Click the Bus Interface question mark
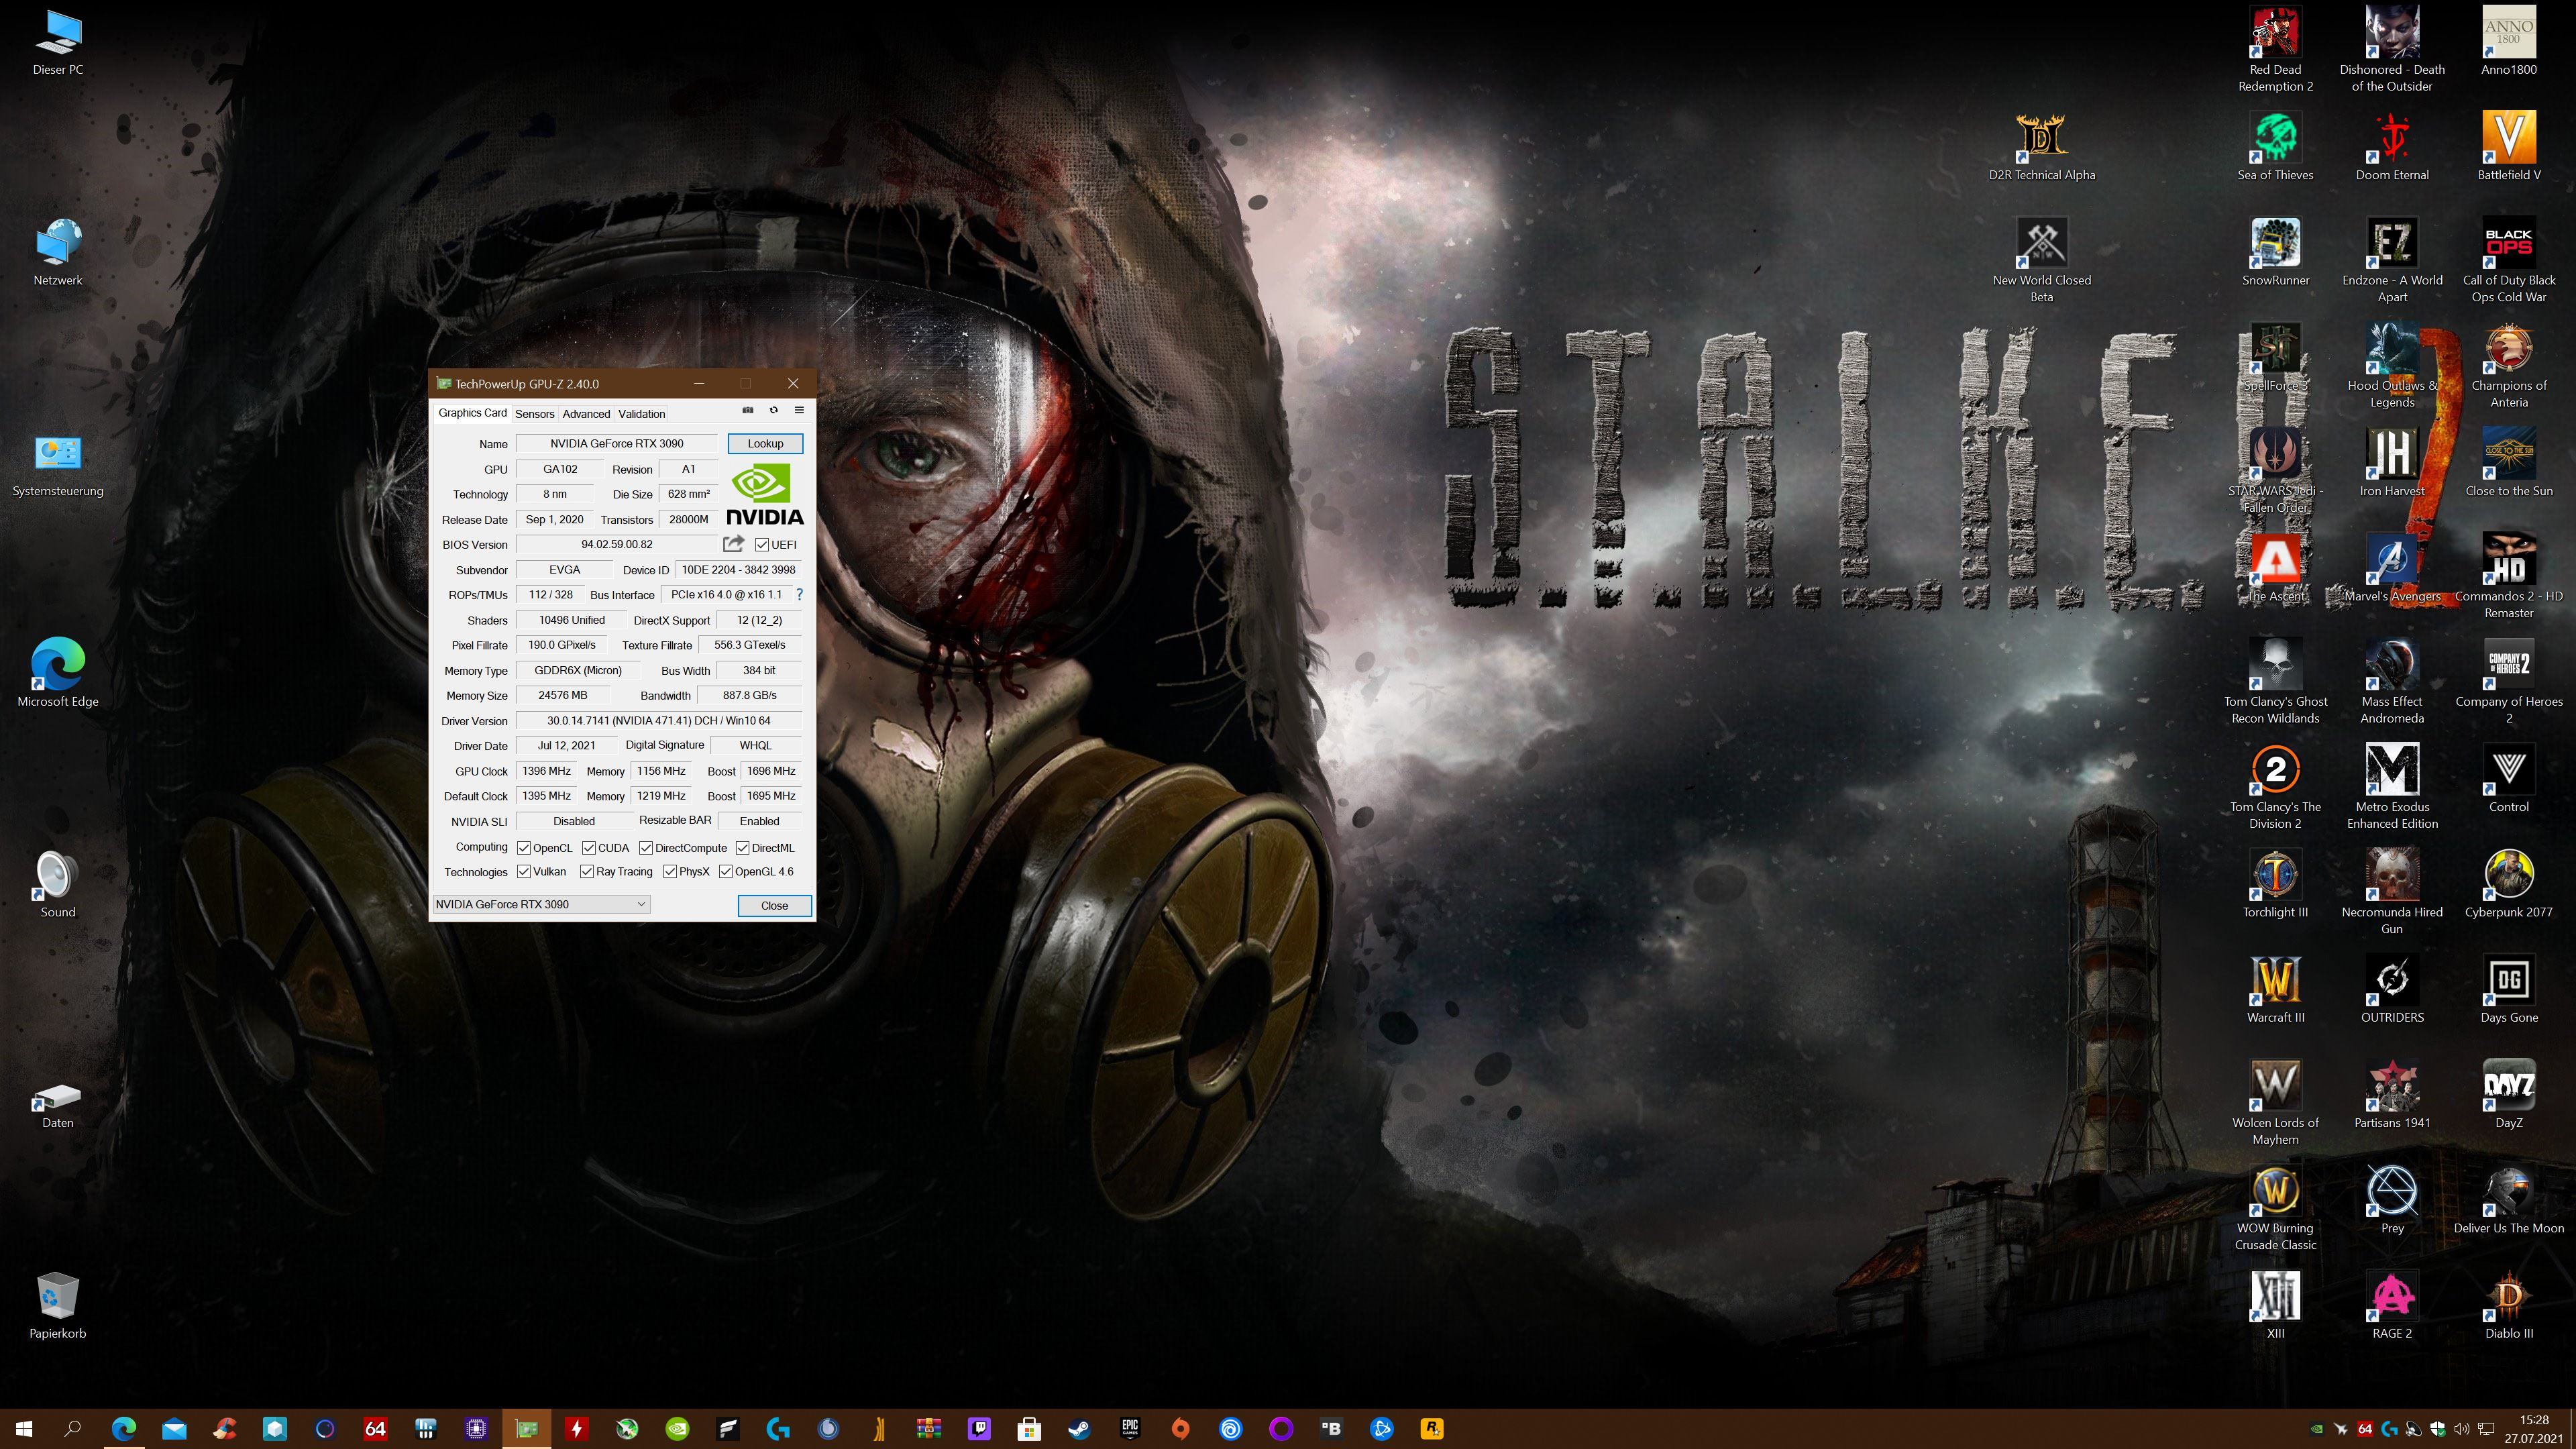Screen dimensions: 2576x1449 pyautogui.click(x=799, y=594)
